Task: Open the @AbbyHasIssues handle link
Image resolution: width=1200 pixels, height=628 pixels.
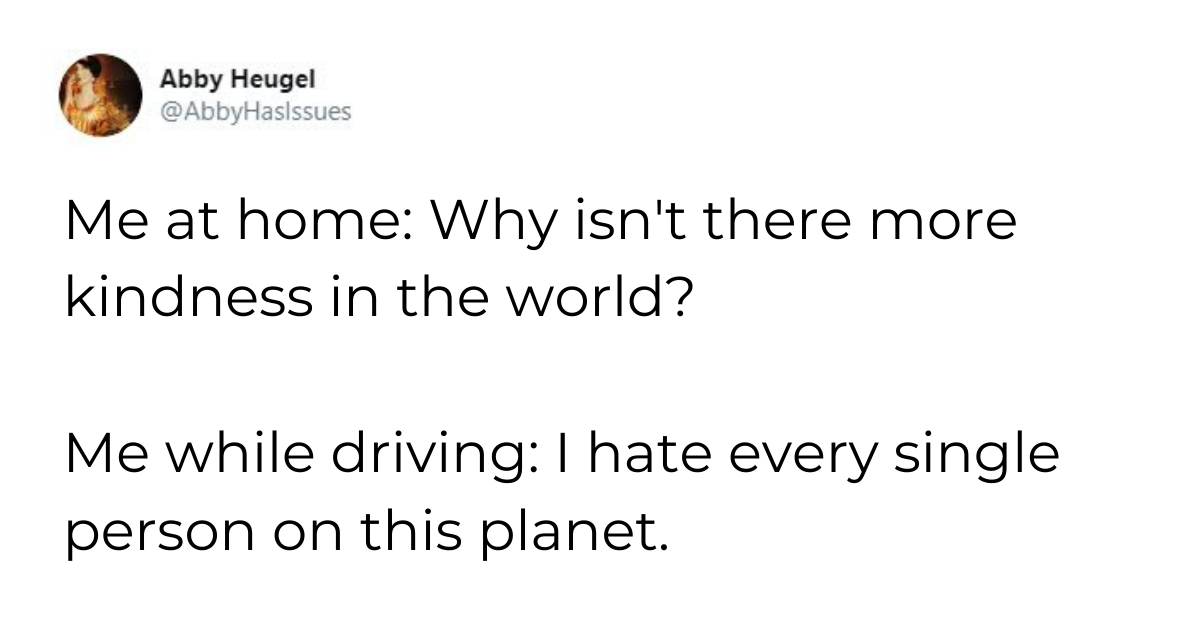Action: (x=255, y=112)
